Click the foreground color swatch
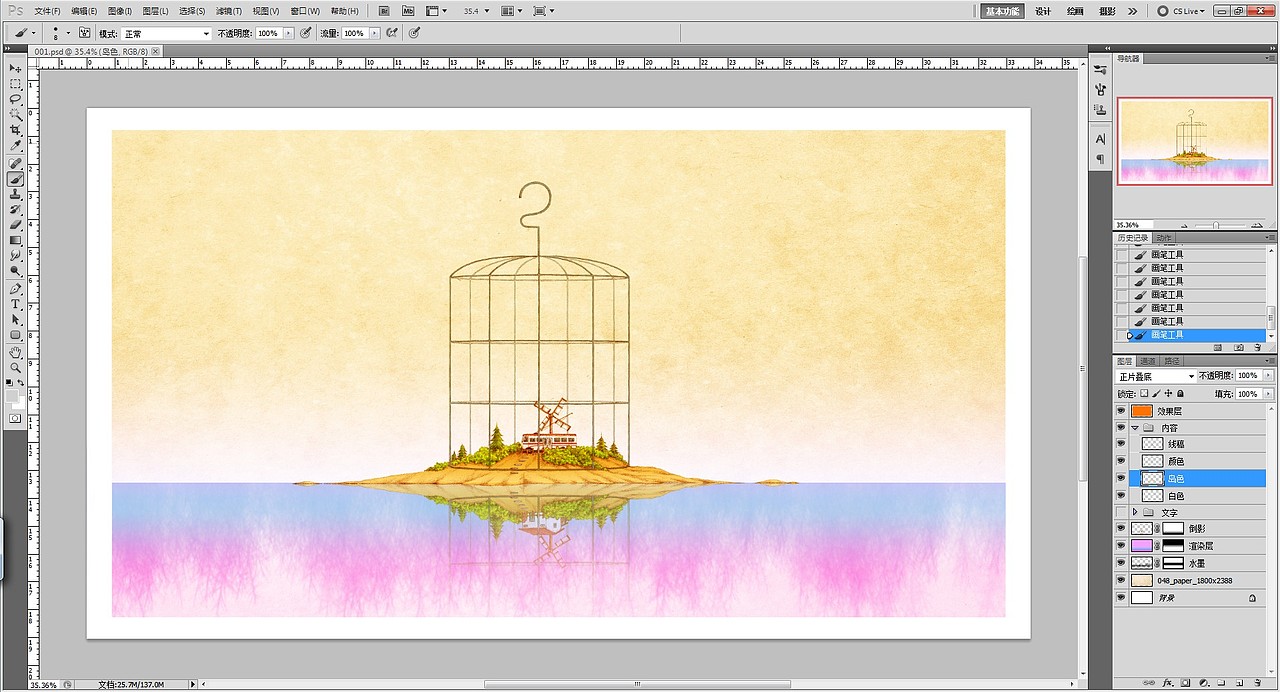This screenshot has height=692, width=1280. tap(12, 396)
